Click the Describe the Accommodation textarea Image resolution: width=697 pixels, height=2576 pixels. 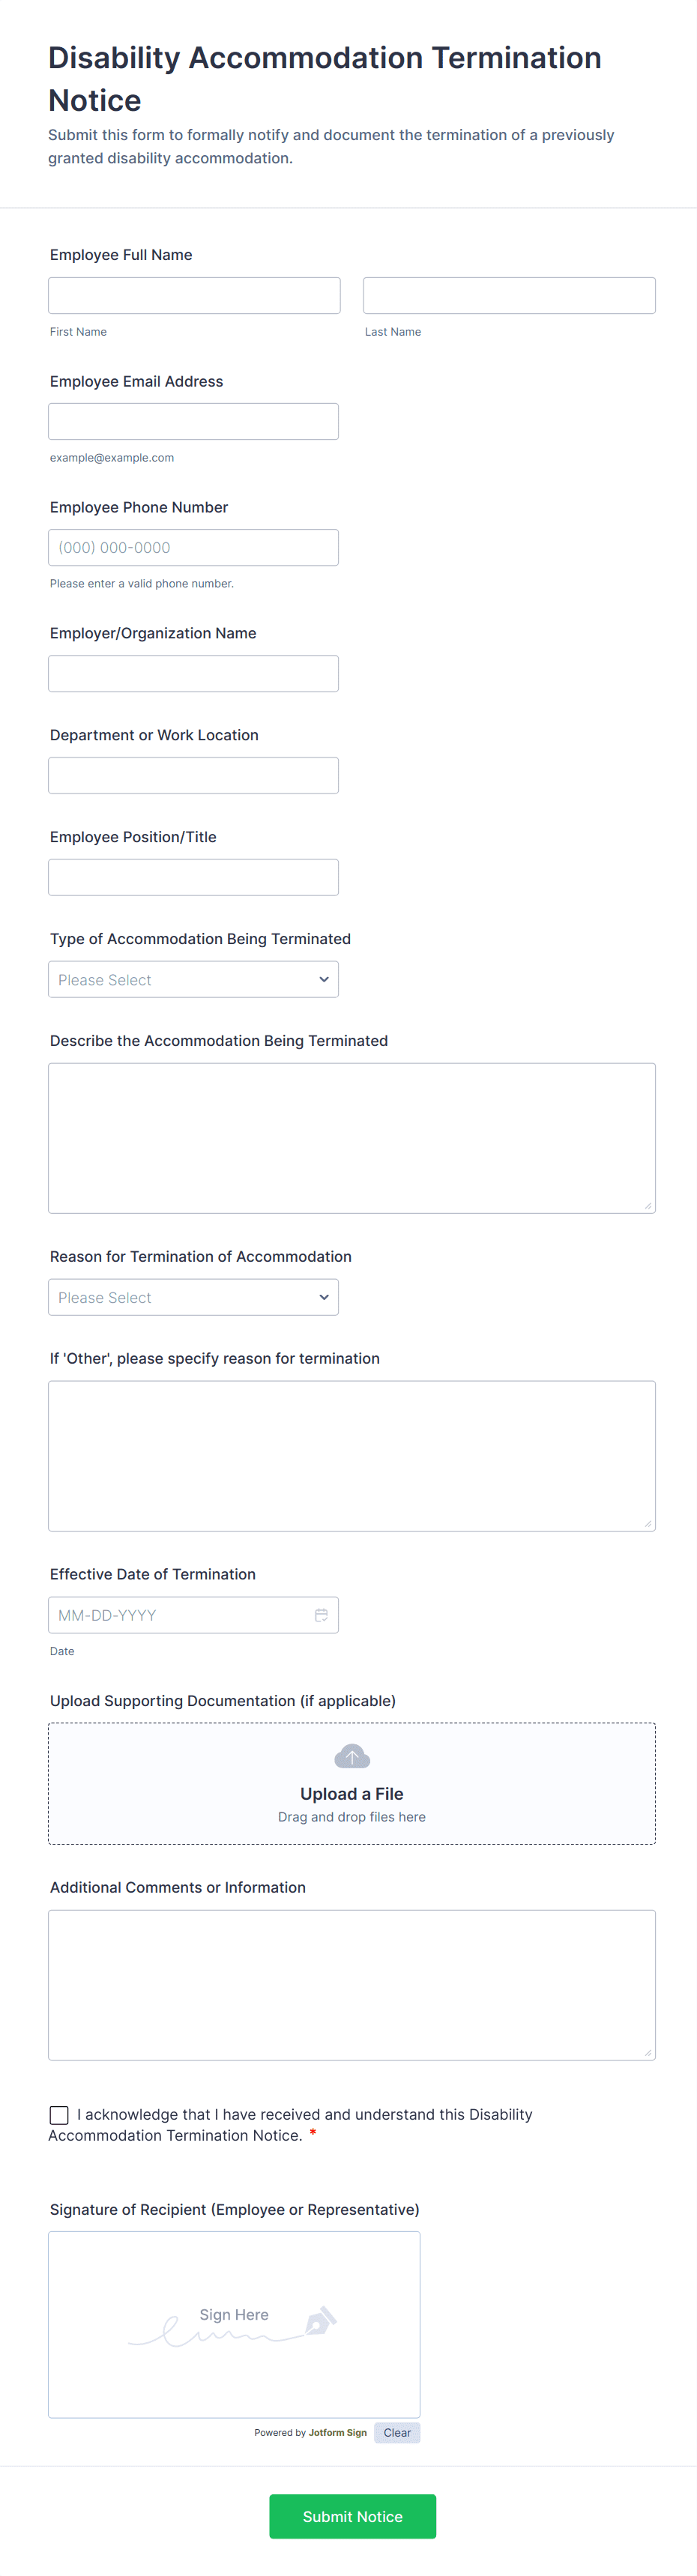point(351,1138)
